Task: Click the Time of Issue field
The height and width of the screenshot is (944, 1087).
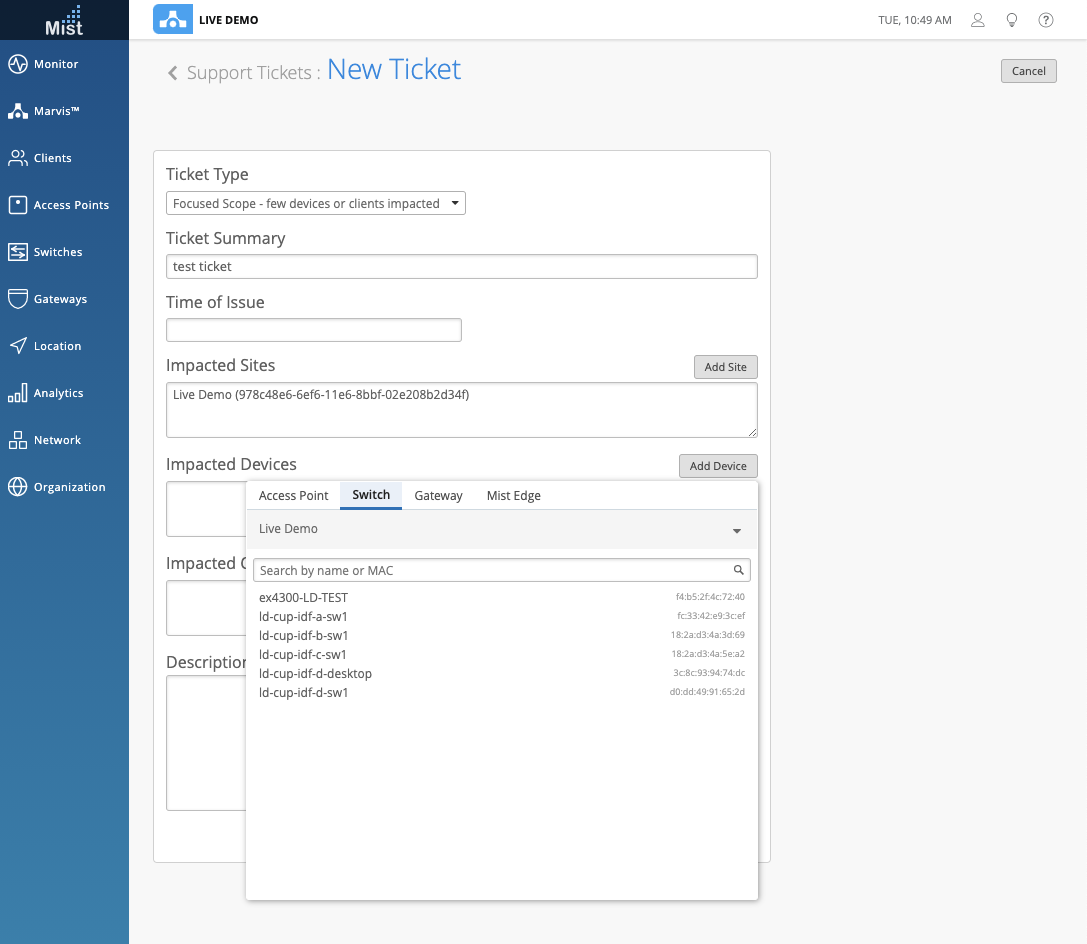Action: tap(314, 330)
